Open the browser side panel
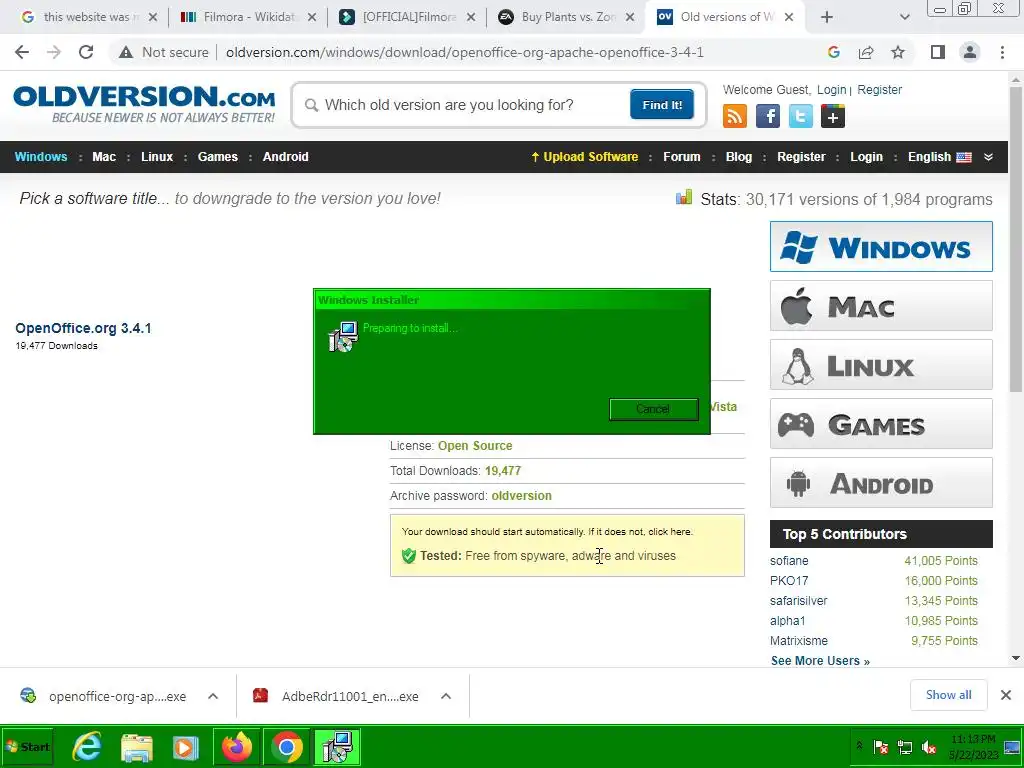The image size is (1024, 768). click(938, 52)
